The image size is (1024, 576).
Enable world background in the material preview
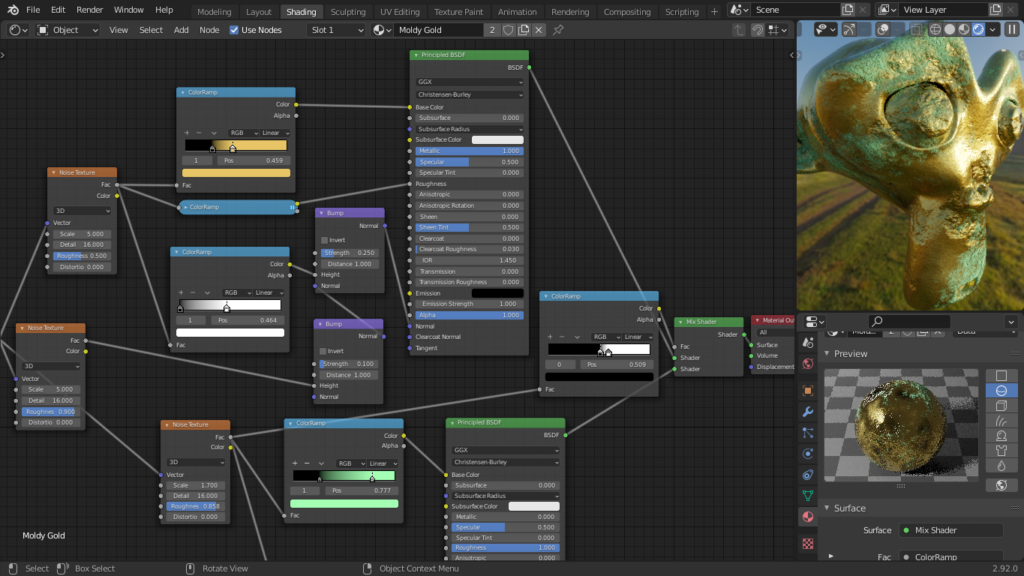pos(1002,484)
